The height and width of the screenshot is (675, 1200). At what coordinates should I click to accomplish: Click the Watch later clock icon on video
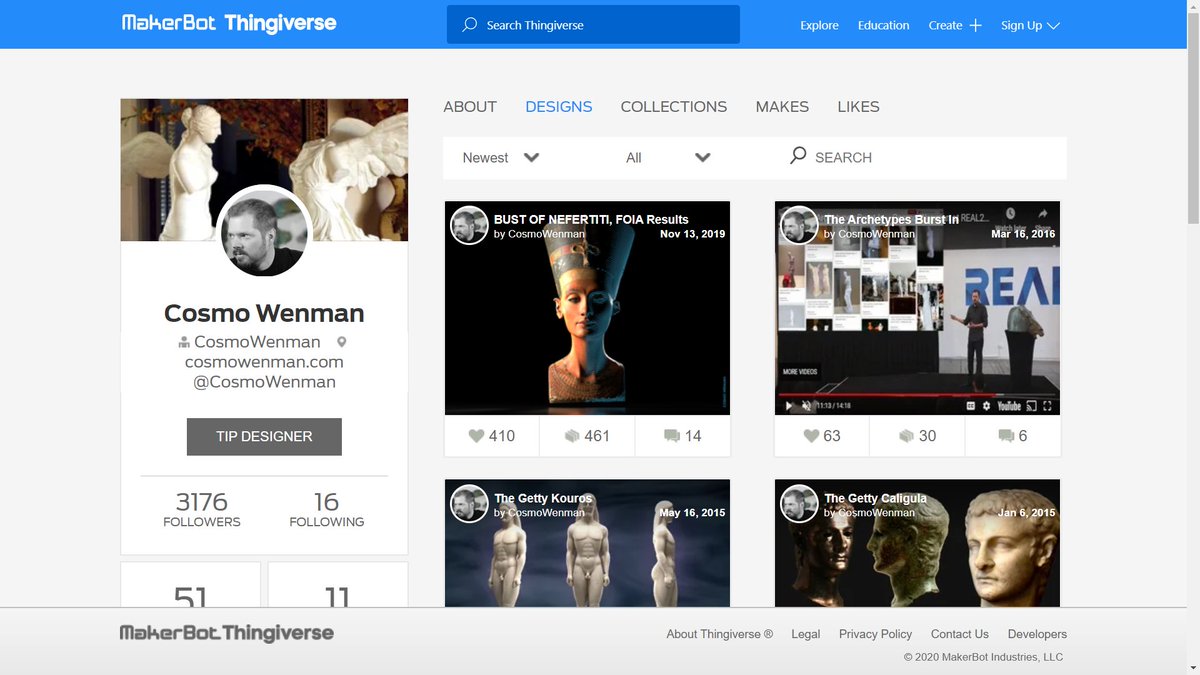pyautogui.click(x=1011, y=213)
